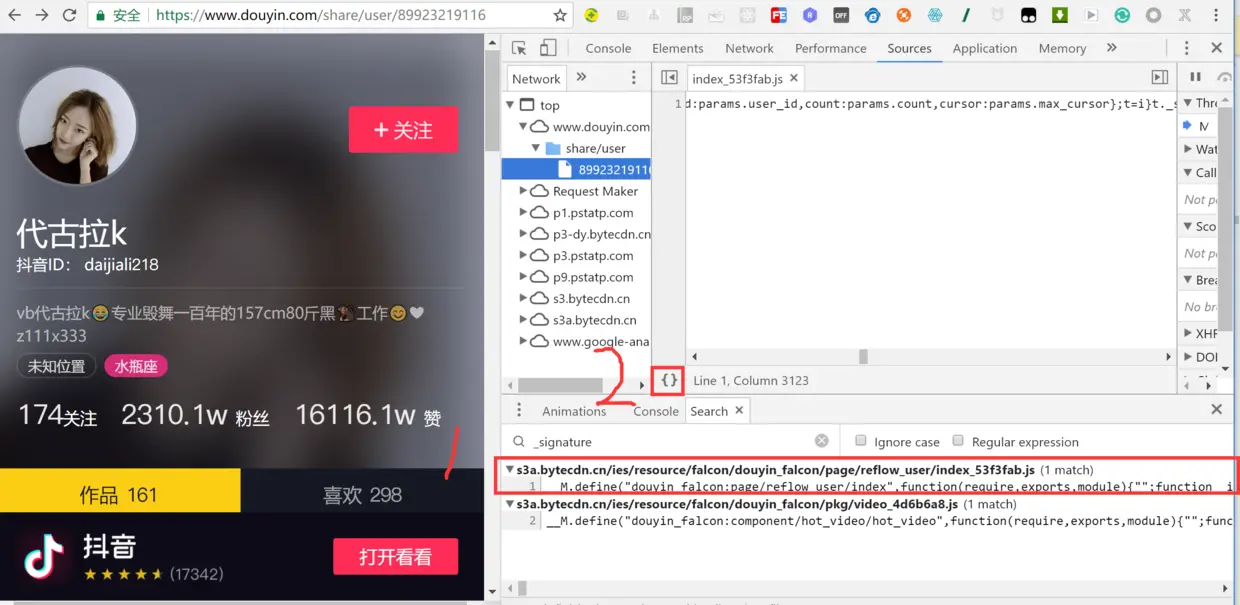The height and width of the screenshot is (605, 1240).
Task: Enable the Regular expression checkbox
Action: (x=958, y=441)
